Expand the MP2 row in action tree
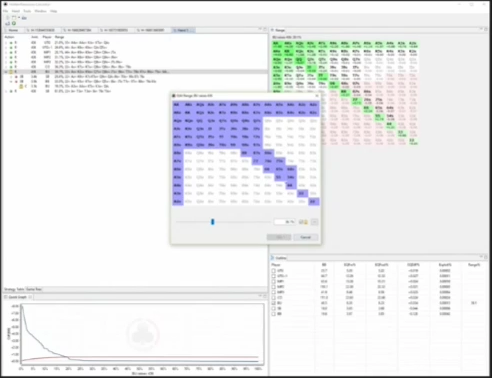The height and width of the screenshot is (378, 492). pyautogui.click(x=6, y=57)
